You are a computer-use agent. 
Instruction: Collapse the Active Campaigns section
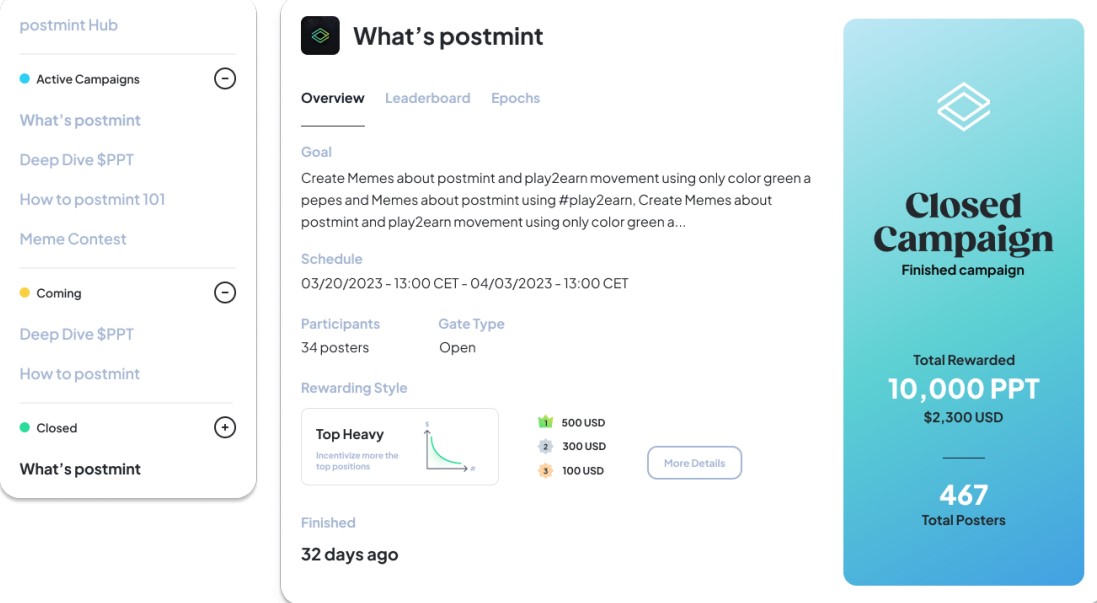pos(225,79)
